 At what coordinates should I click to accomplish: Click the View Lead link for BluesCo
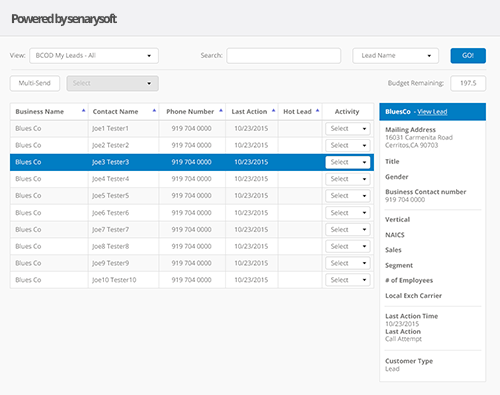[432, 112]
